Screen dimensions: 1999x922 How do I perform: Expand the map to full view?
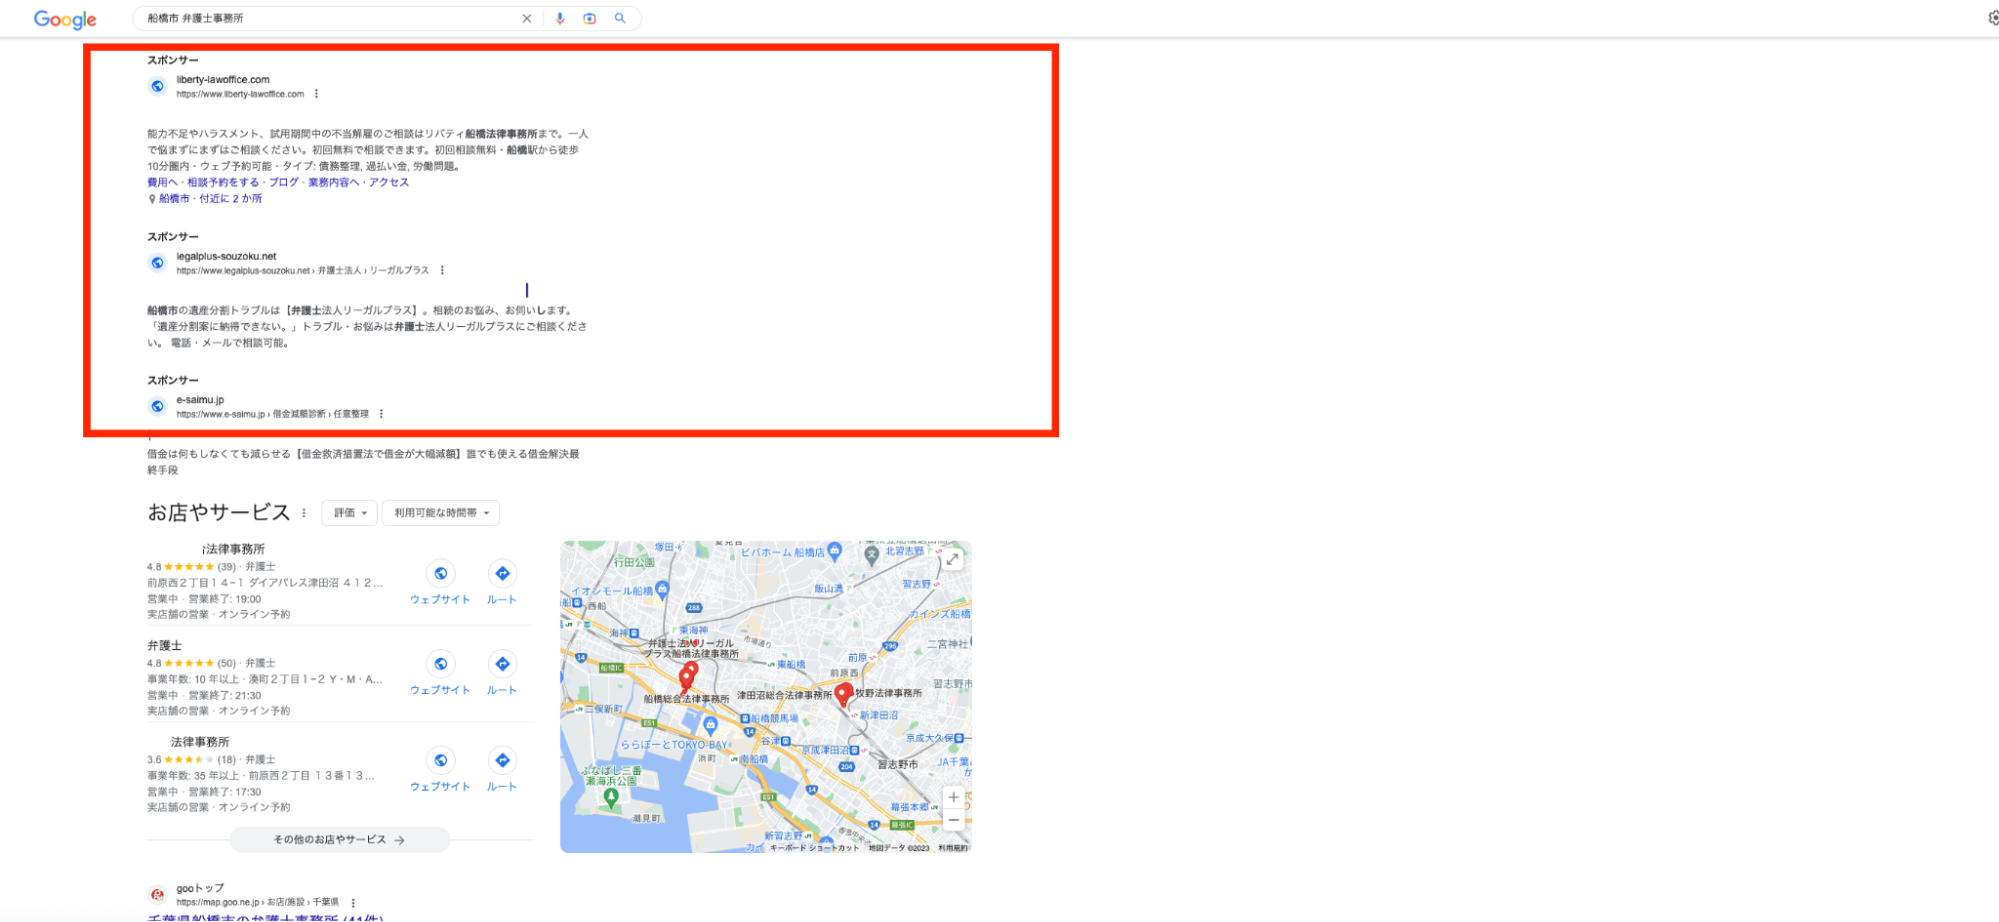[x=953, y=560]
